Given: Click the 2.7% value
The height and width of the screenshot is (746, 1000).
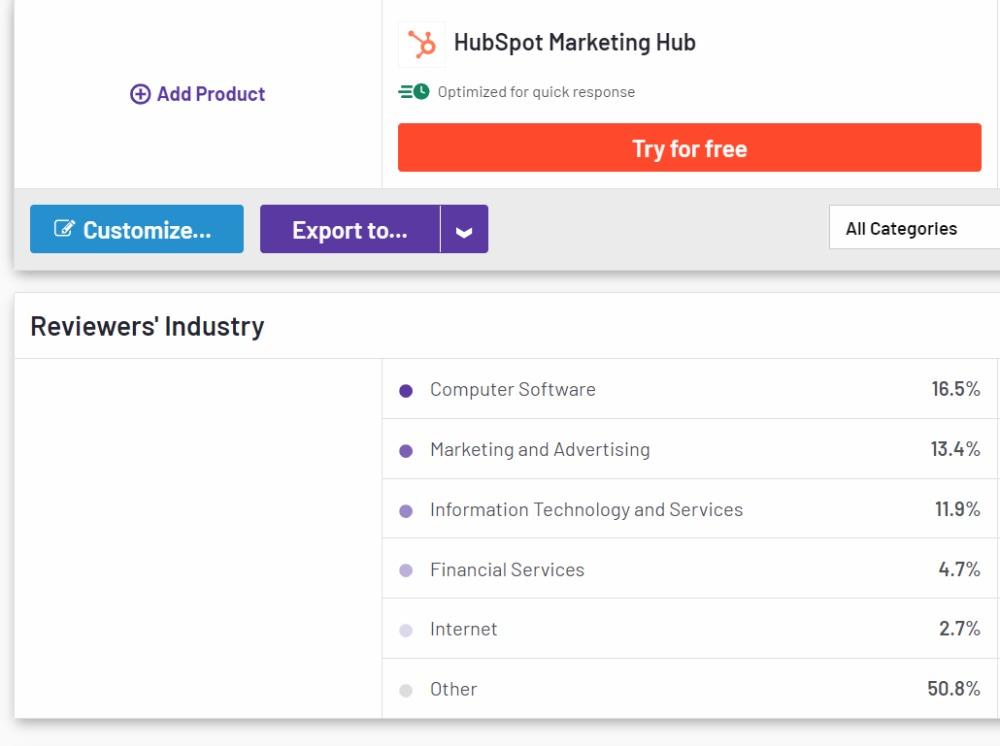Looking at the screenshot, I should 959,629.
